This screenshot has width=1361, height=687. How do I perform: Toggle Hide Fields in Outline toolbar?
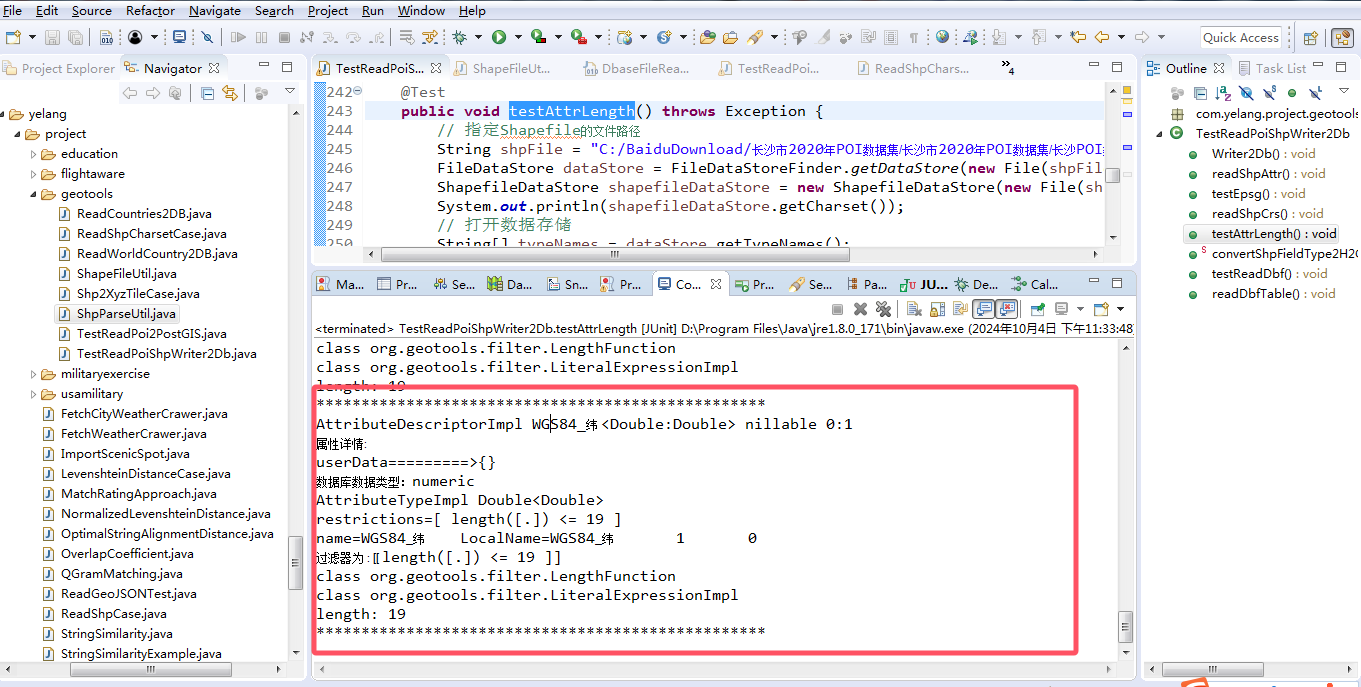tap(1246, 93)
